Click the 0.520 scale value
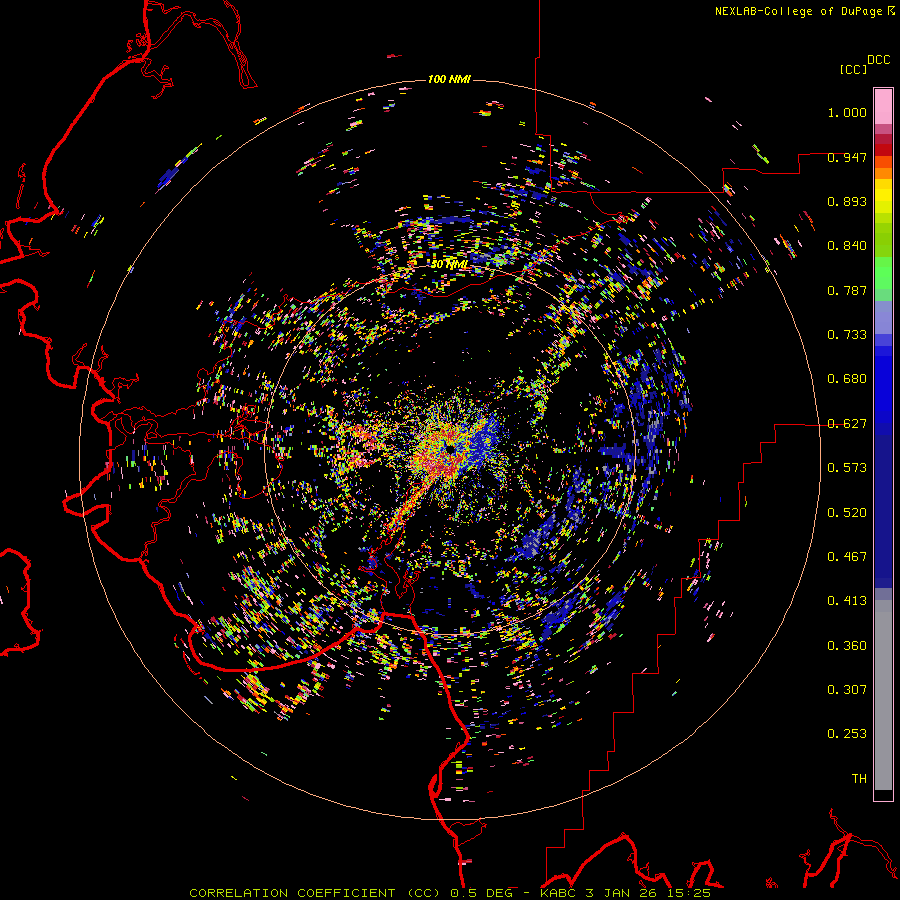 tap(847, 513)
